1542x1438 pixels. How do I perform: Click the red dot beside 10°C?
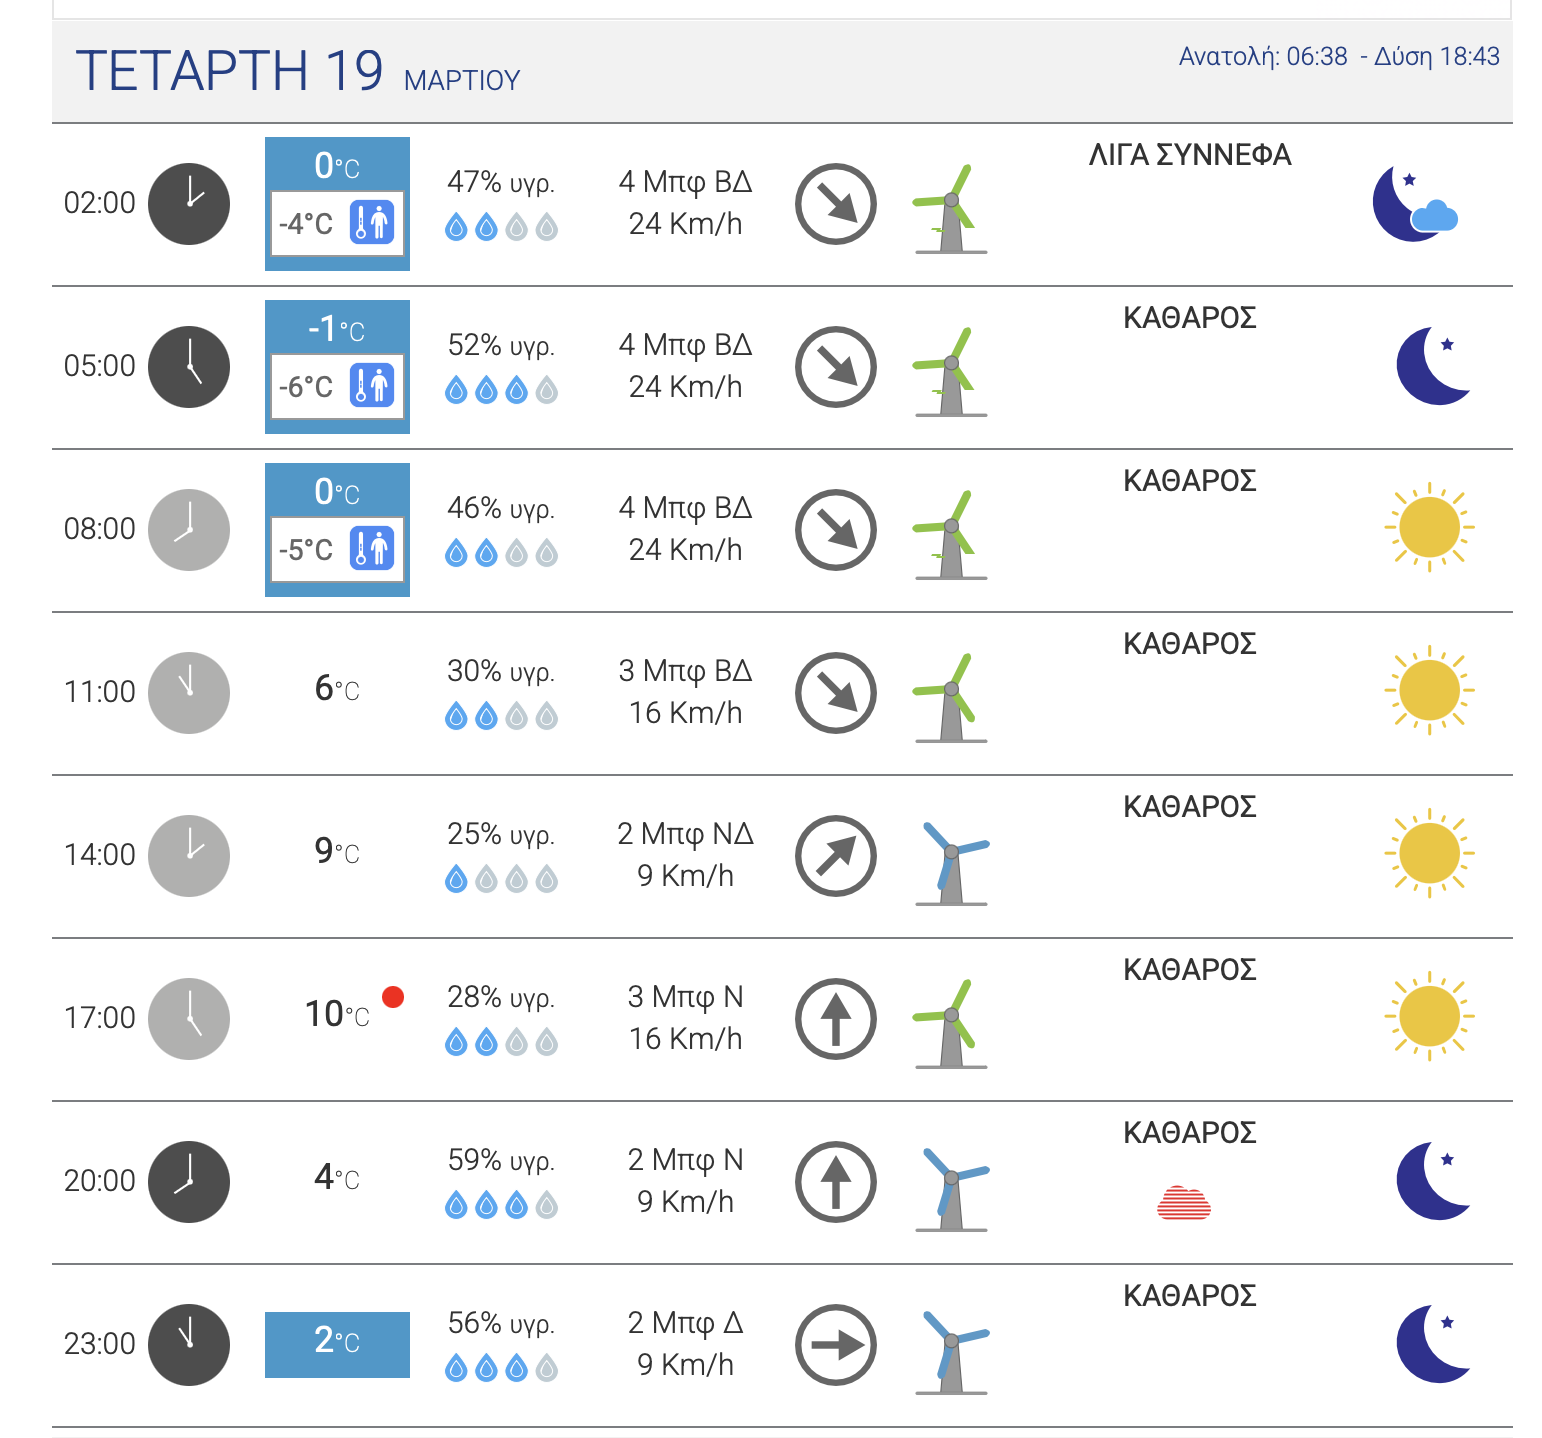[393, 996]
